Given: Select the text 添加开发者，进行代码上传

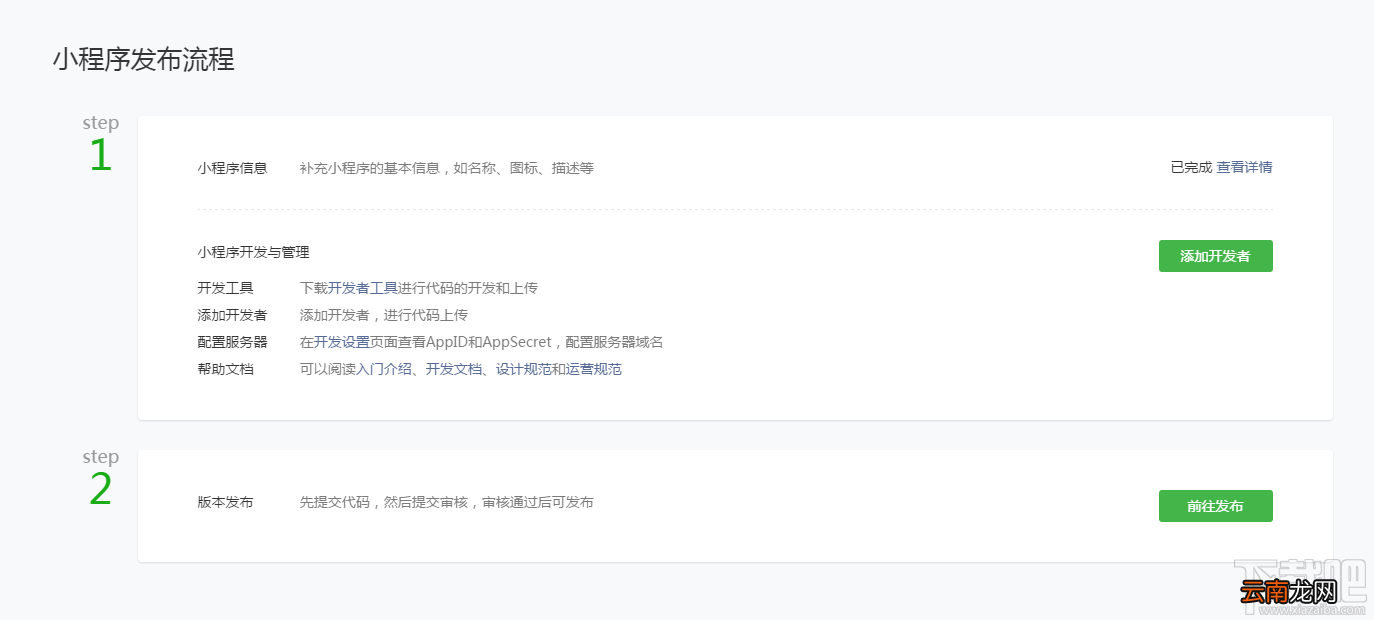Looking at the screenshot, I should pyautogui.click(x=384, y=315).
